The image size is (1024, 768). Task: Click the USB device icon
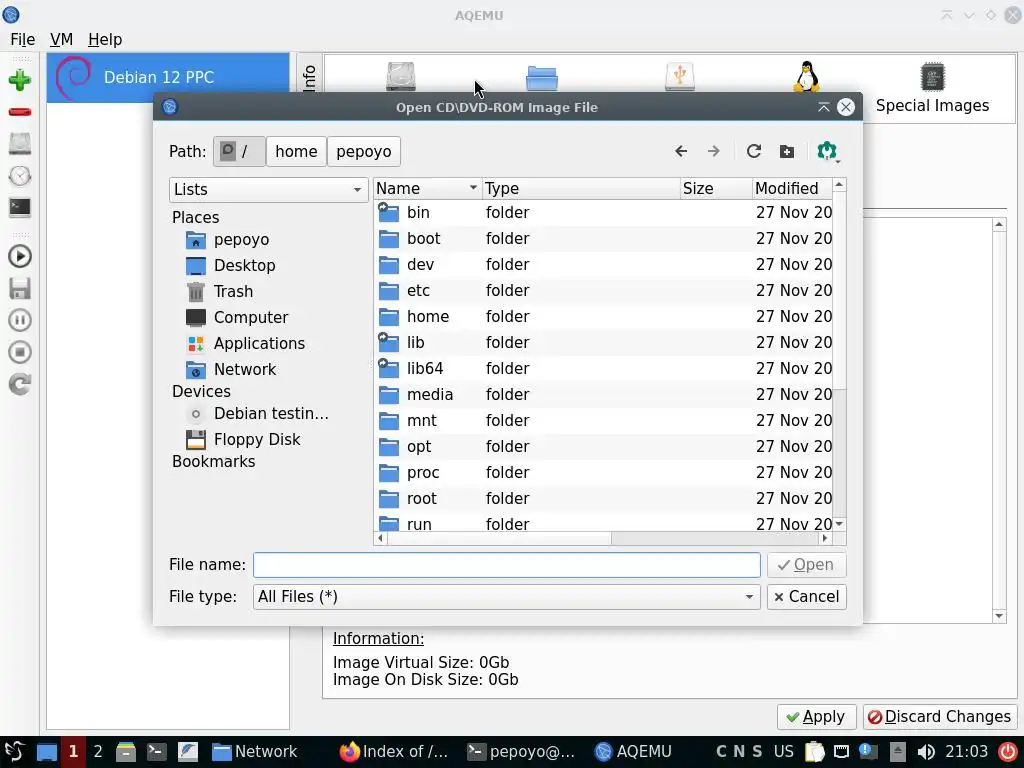(679, 76)
